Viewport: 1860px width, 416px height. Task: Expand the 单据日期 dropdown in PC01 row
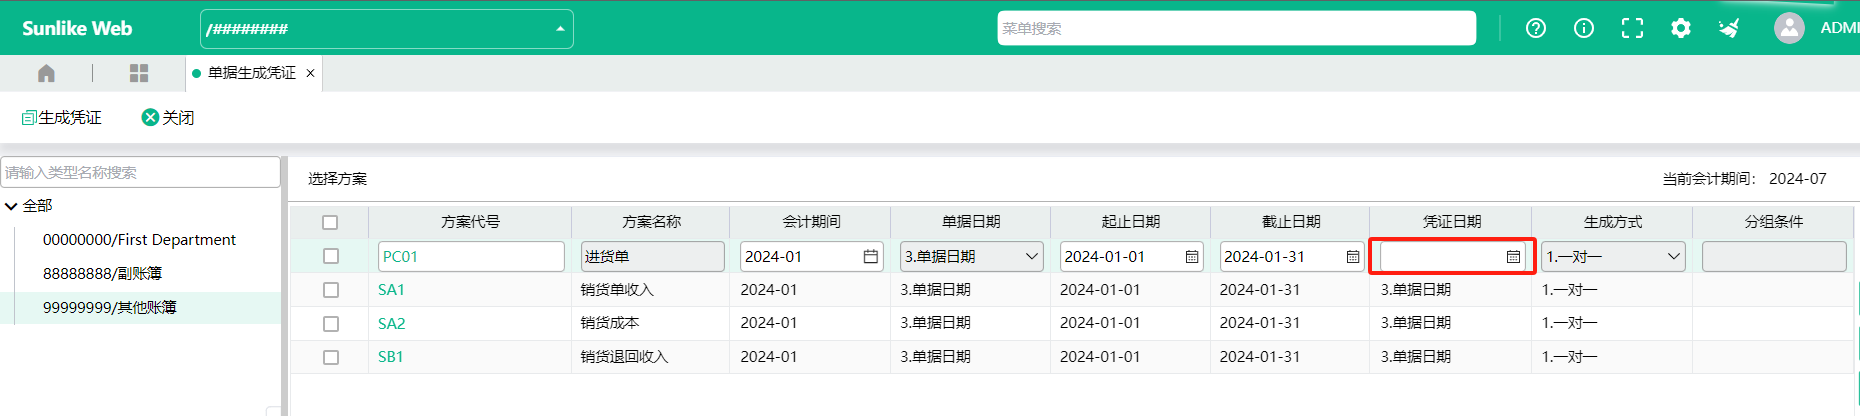(971, 257)
